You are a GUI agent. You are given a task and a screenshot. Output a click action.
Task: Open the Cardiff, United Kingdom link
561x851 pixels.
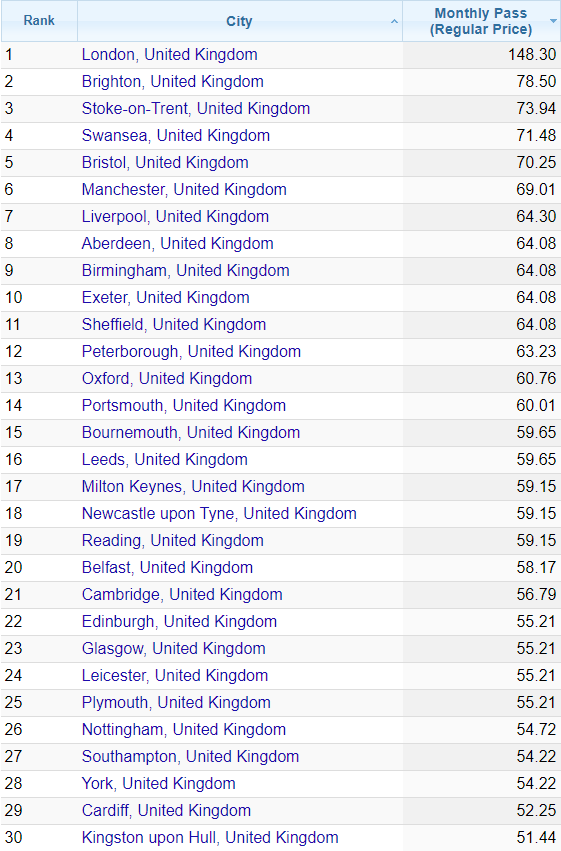(167, 811)
